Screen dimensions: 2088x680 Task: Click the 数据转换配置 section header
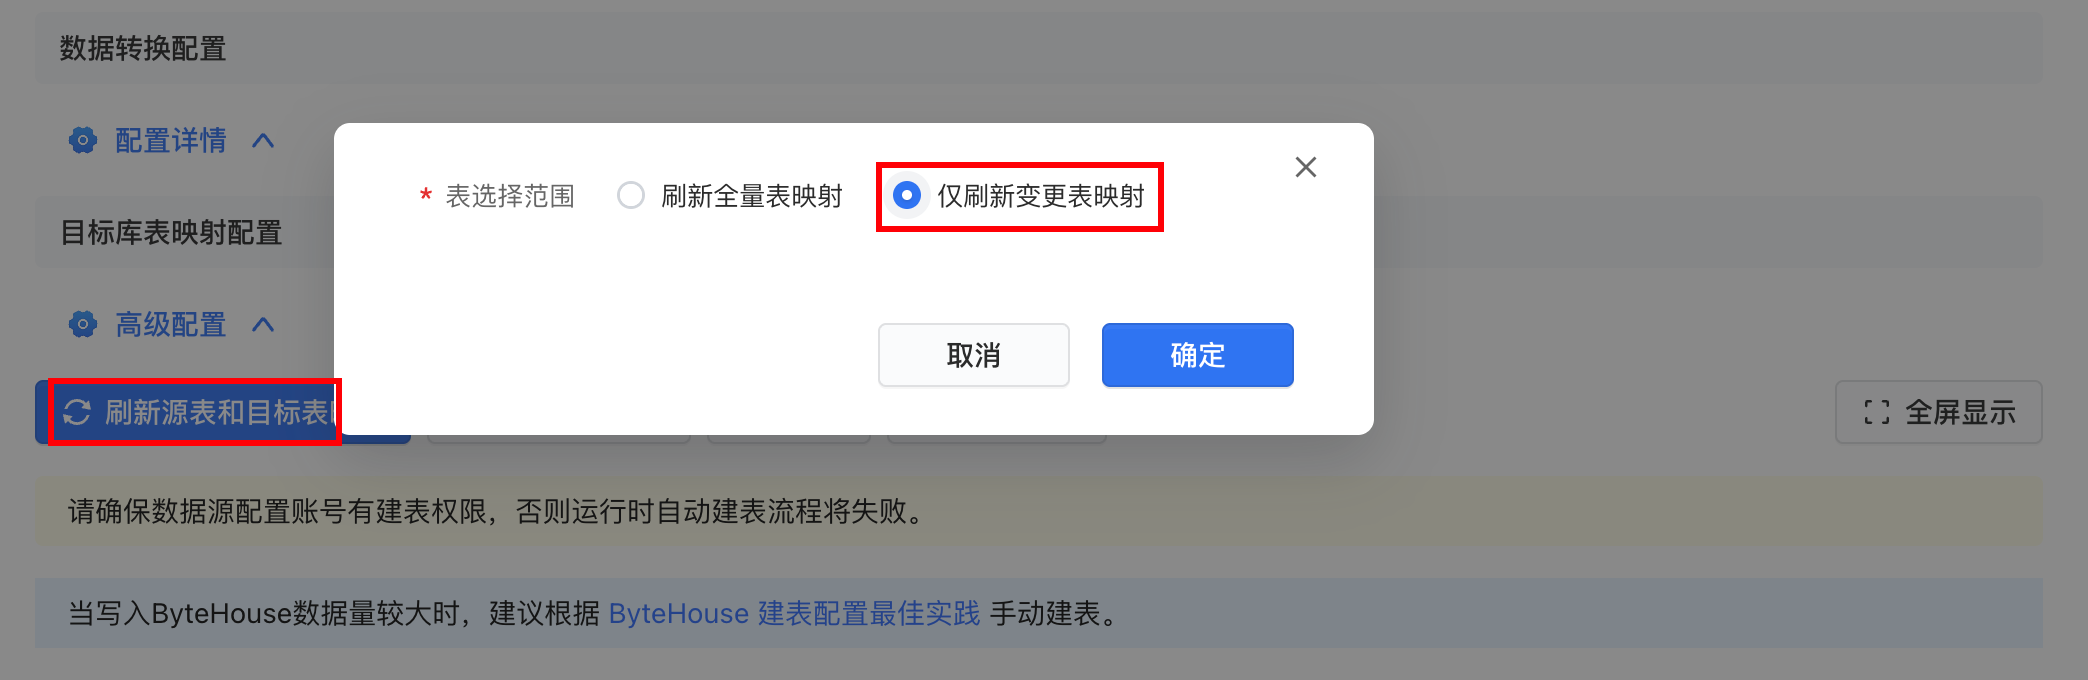(143, 48)
